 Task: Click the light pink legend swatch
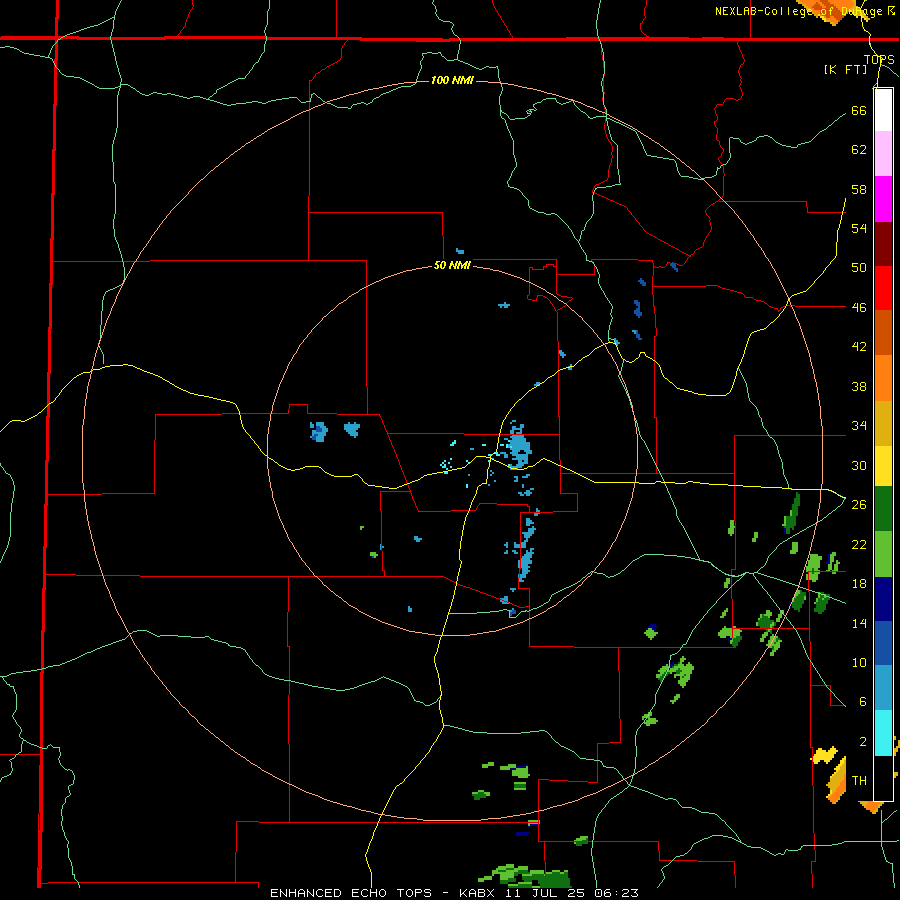pos(883,153)
